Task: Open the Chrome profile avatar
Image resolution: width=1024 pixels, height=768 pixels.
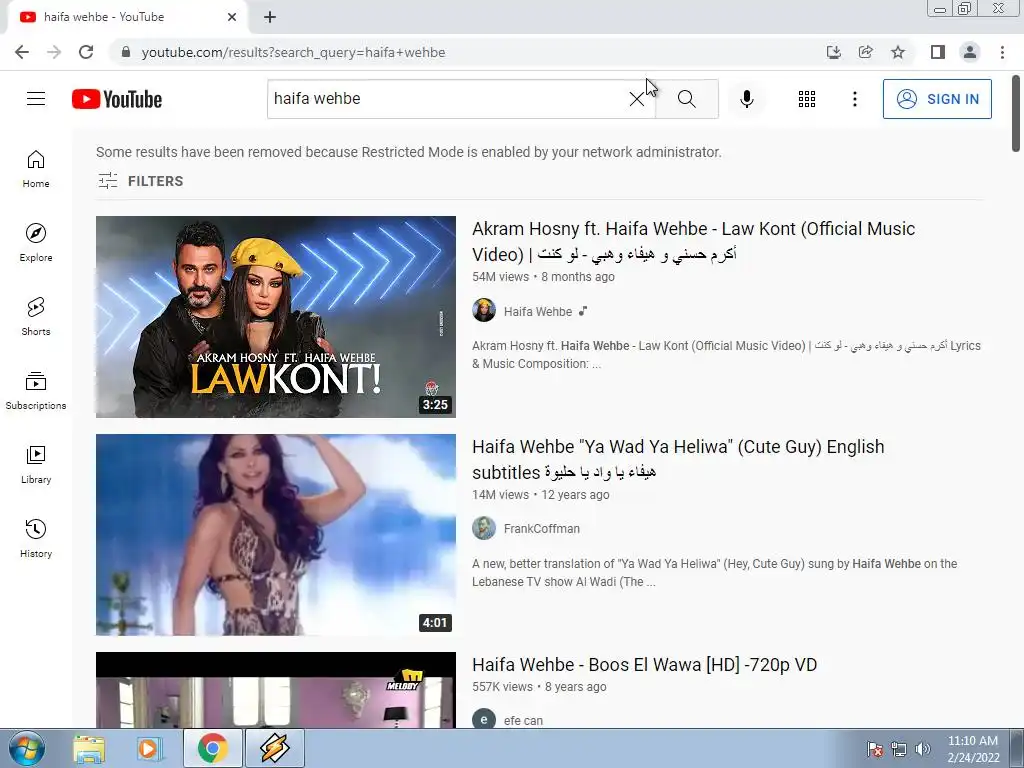Action: pos(970,52)
